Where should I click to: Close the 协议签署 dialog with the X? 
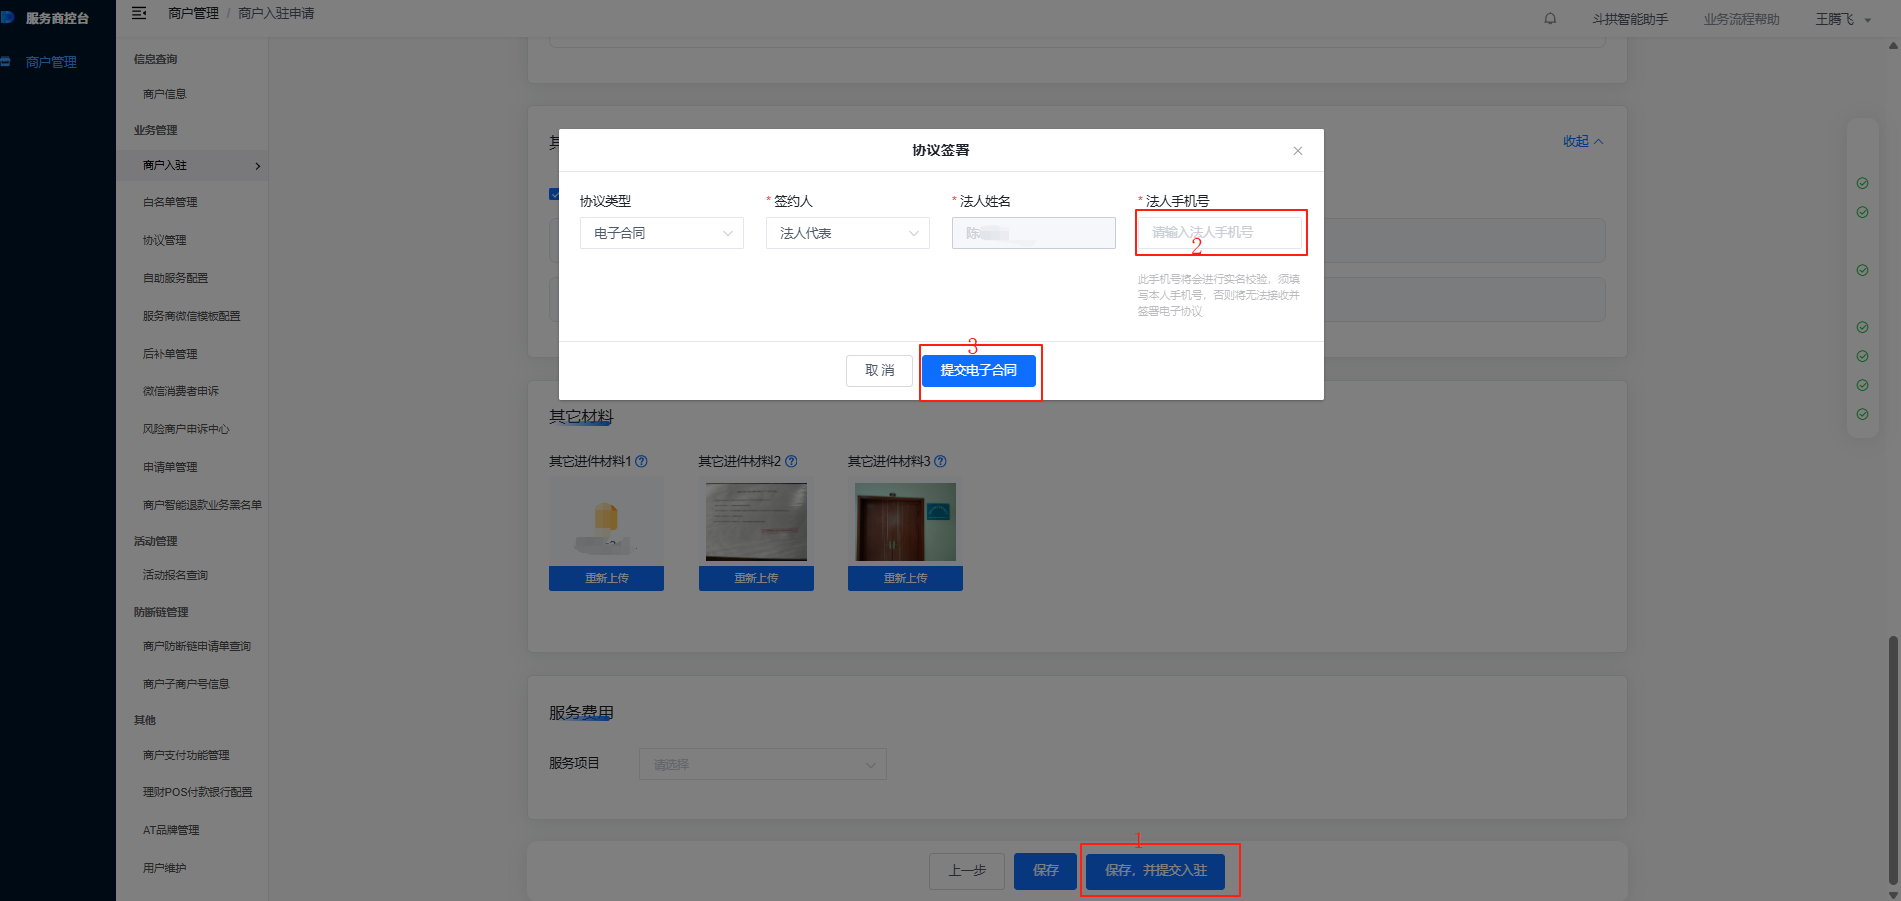point(1298,151)
